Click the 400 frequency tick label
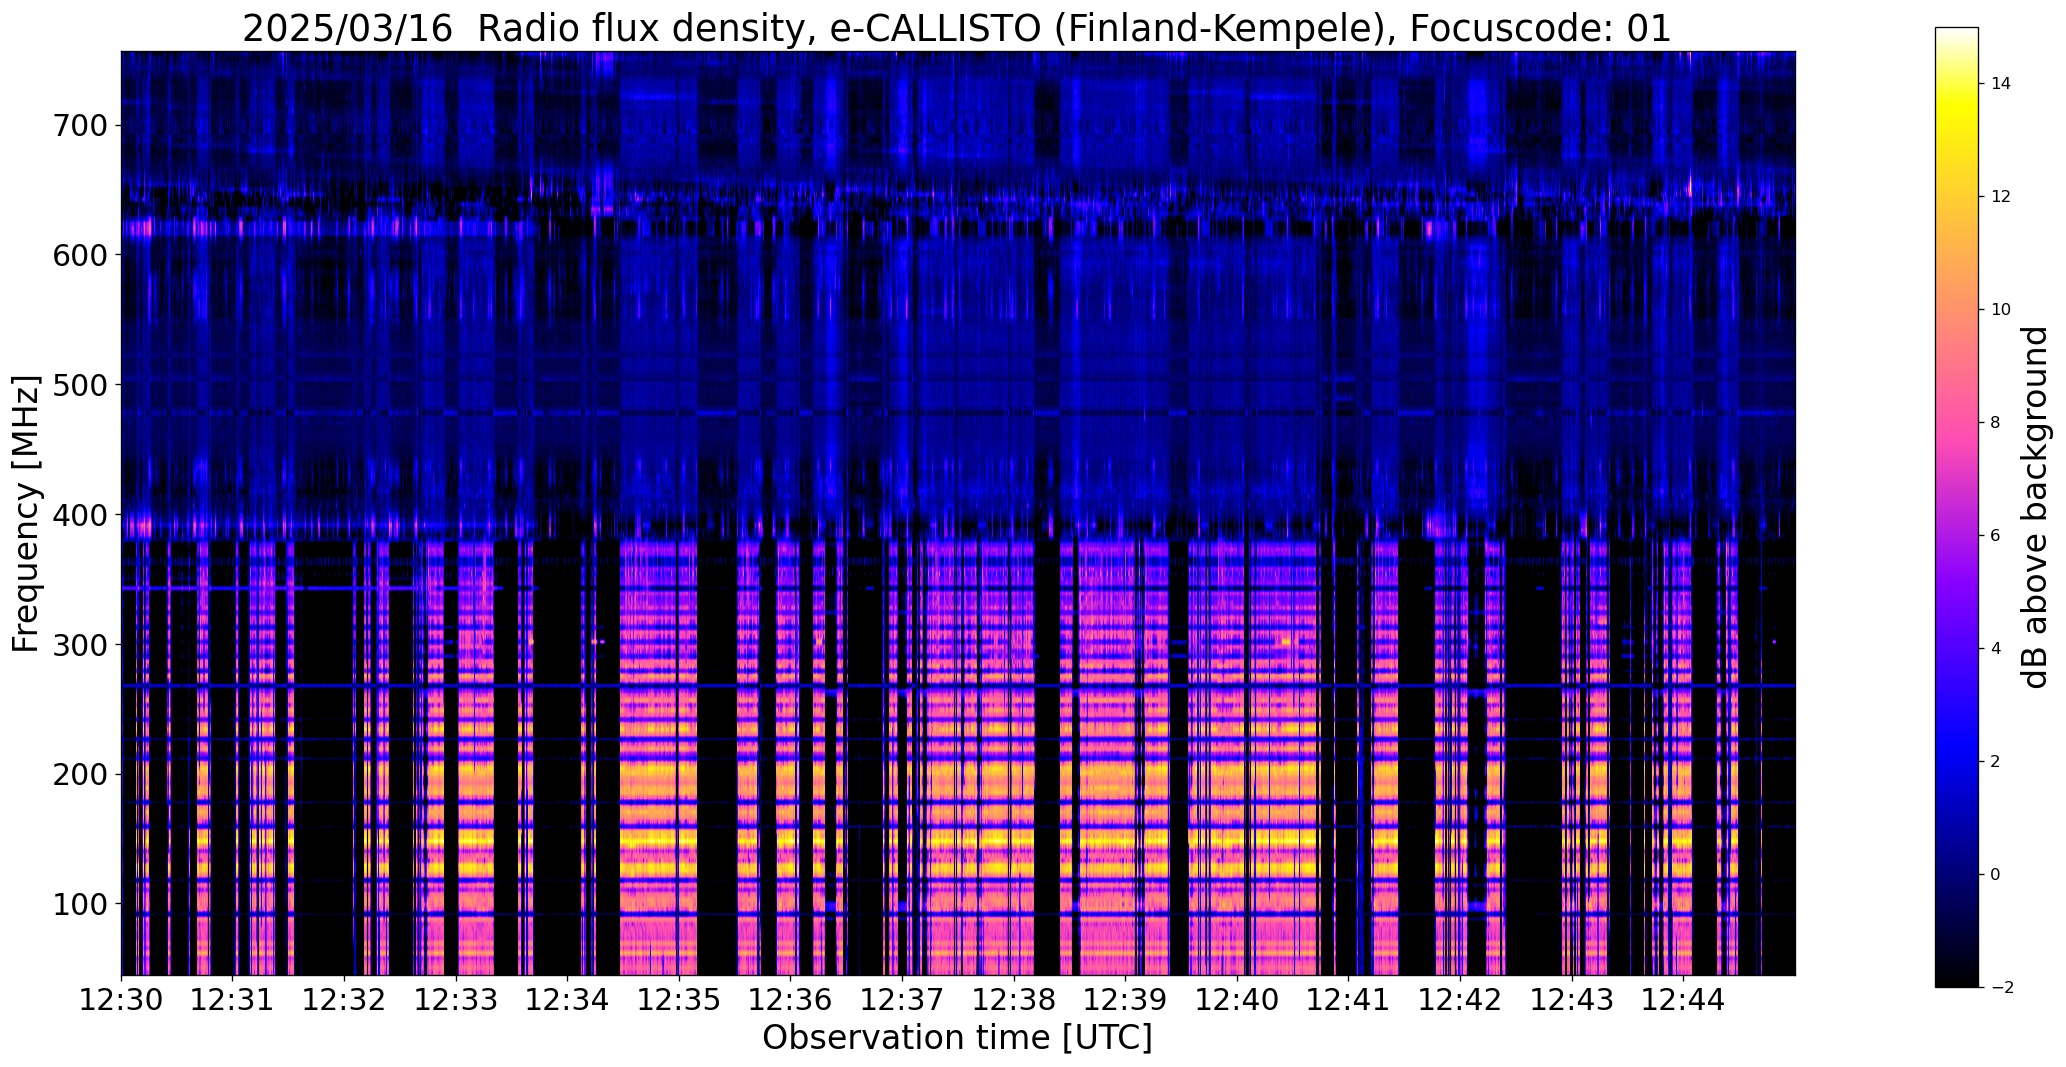 click(x=80, y=515)
